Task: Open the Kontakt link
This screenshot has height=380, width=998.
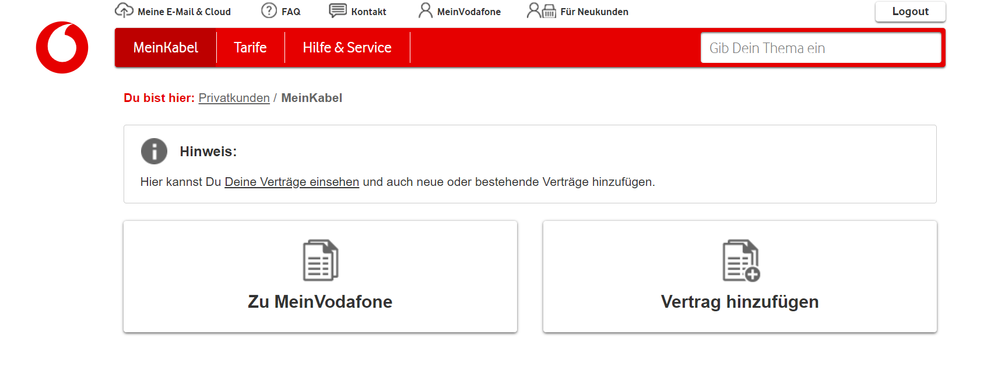Action: tap(369, 11)
